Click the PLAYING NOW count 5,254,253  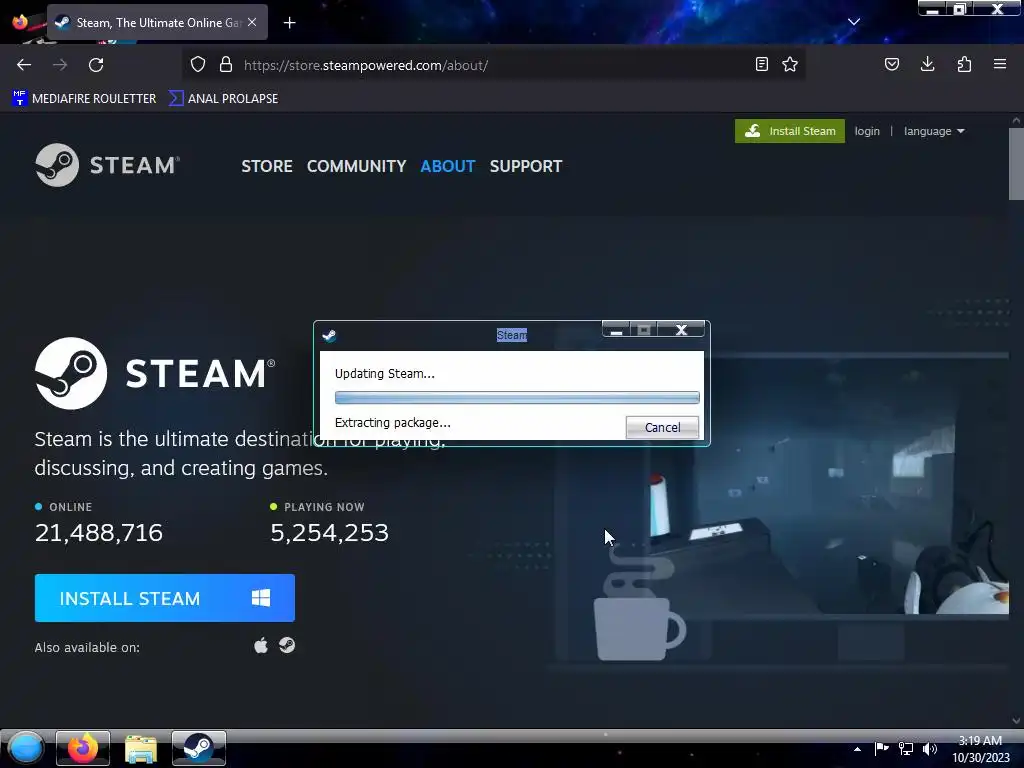pyautogui.click(x=329, y=533)
